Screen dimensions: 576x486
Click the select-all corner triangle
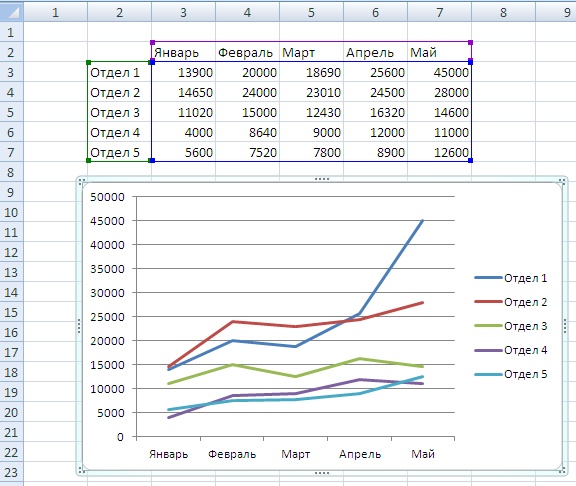point(11,12)
